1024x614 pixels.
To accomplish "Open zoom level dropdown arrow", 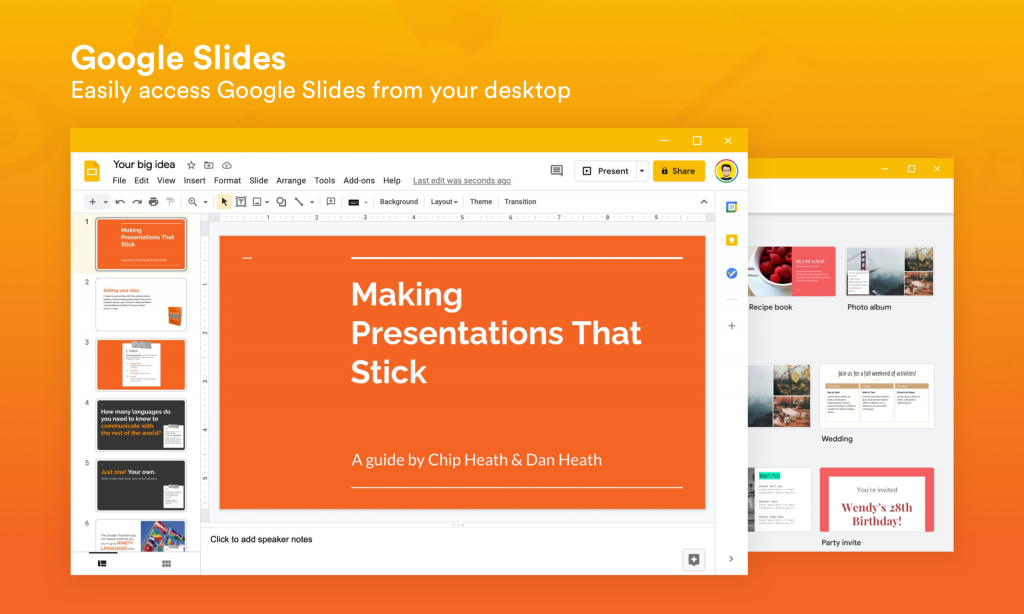I will [x=205, y=202].
